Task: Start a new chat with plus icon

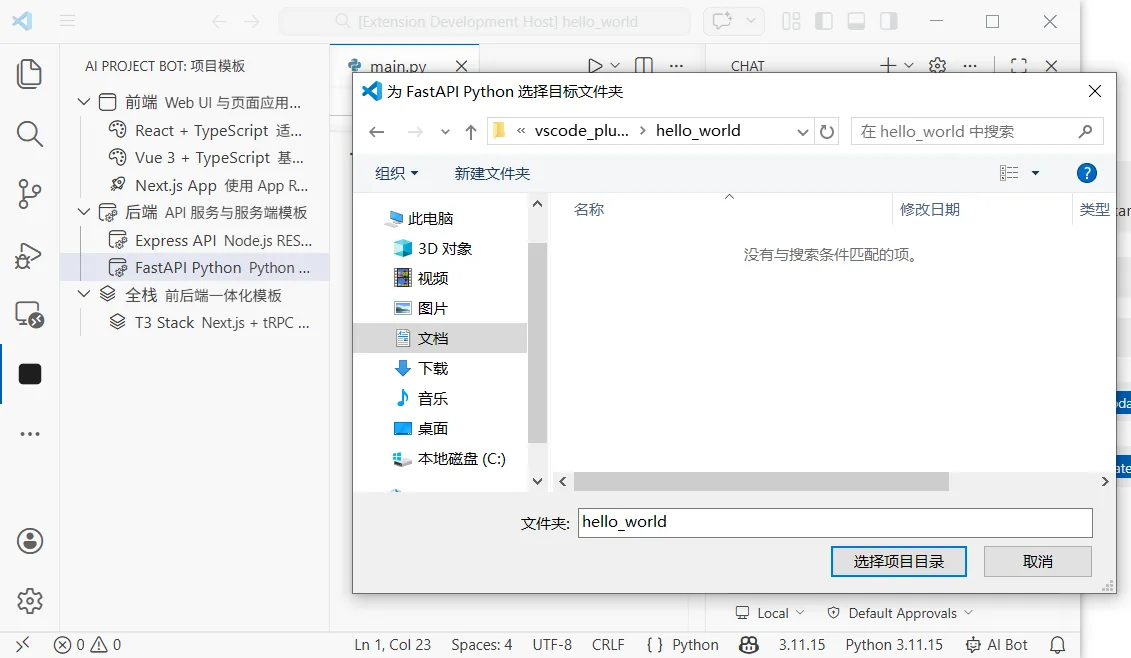Action: (x=888, y=66)
